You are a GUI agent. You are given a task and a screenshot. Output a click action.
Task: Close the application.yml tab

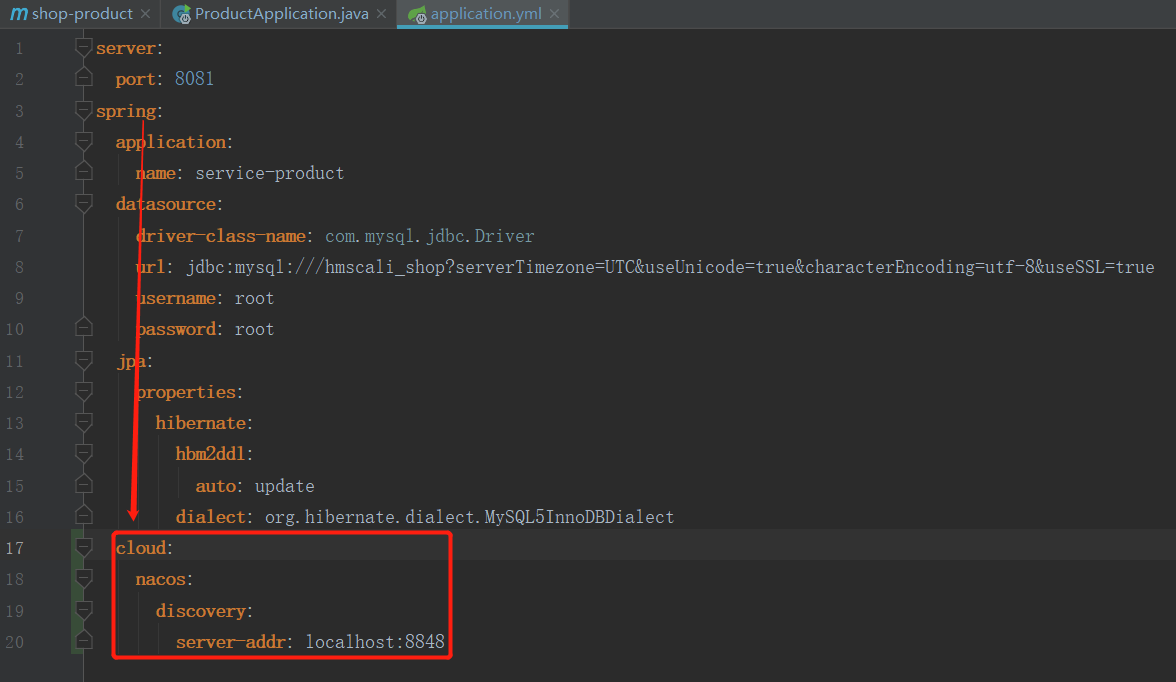[x=554, y=14]
